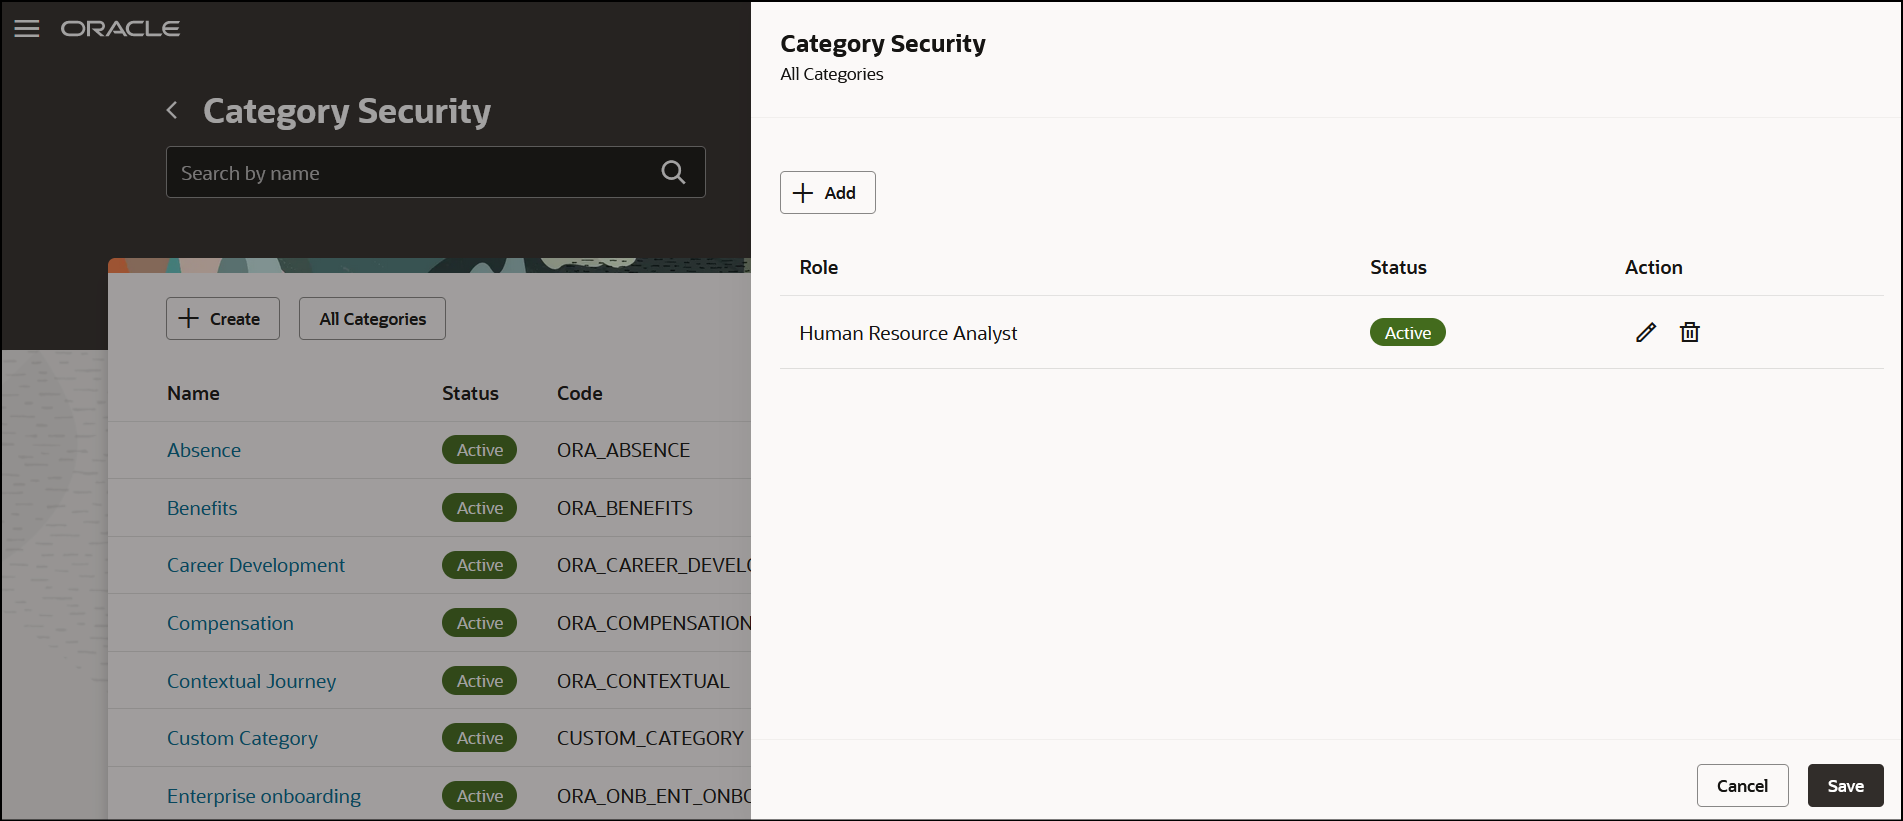Click the All Categories drawer subtitle
The image size is (1903, 821).
tap(832, 74)
